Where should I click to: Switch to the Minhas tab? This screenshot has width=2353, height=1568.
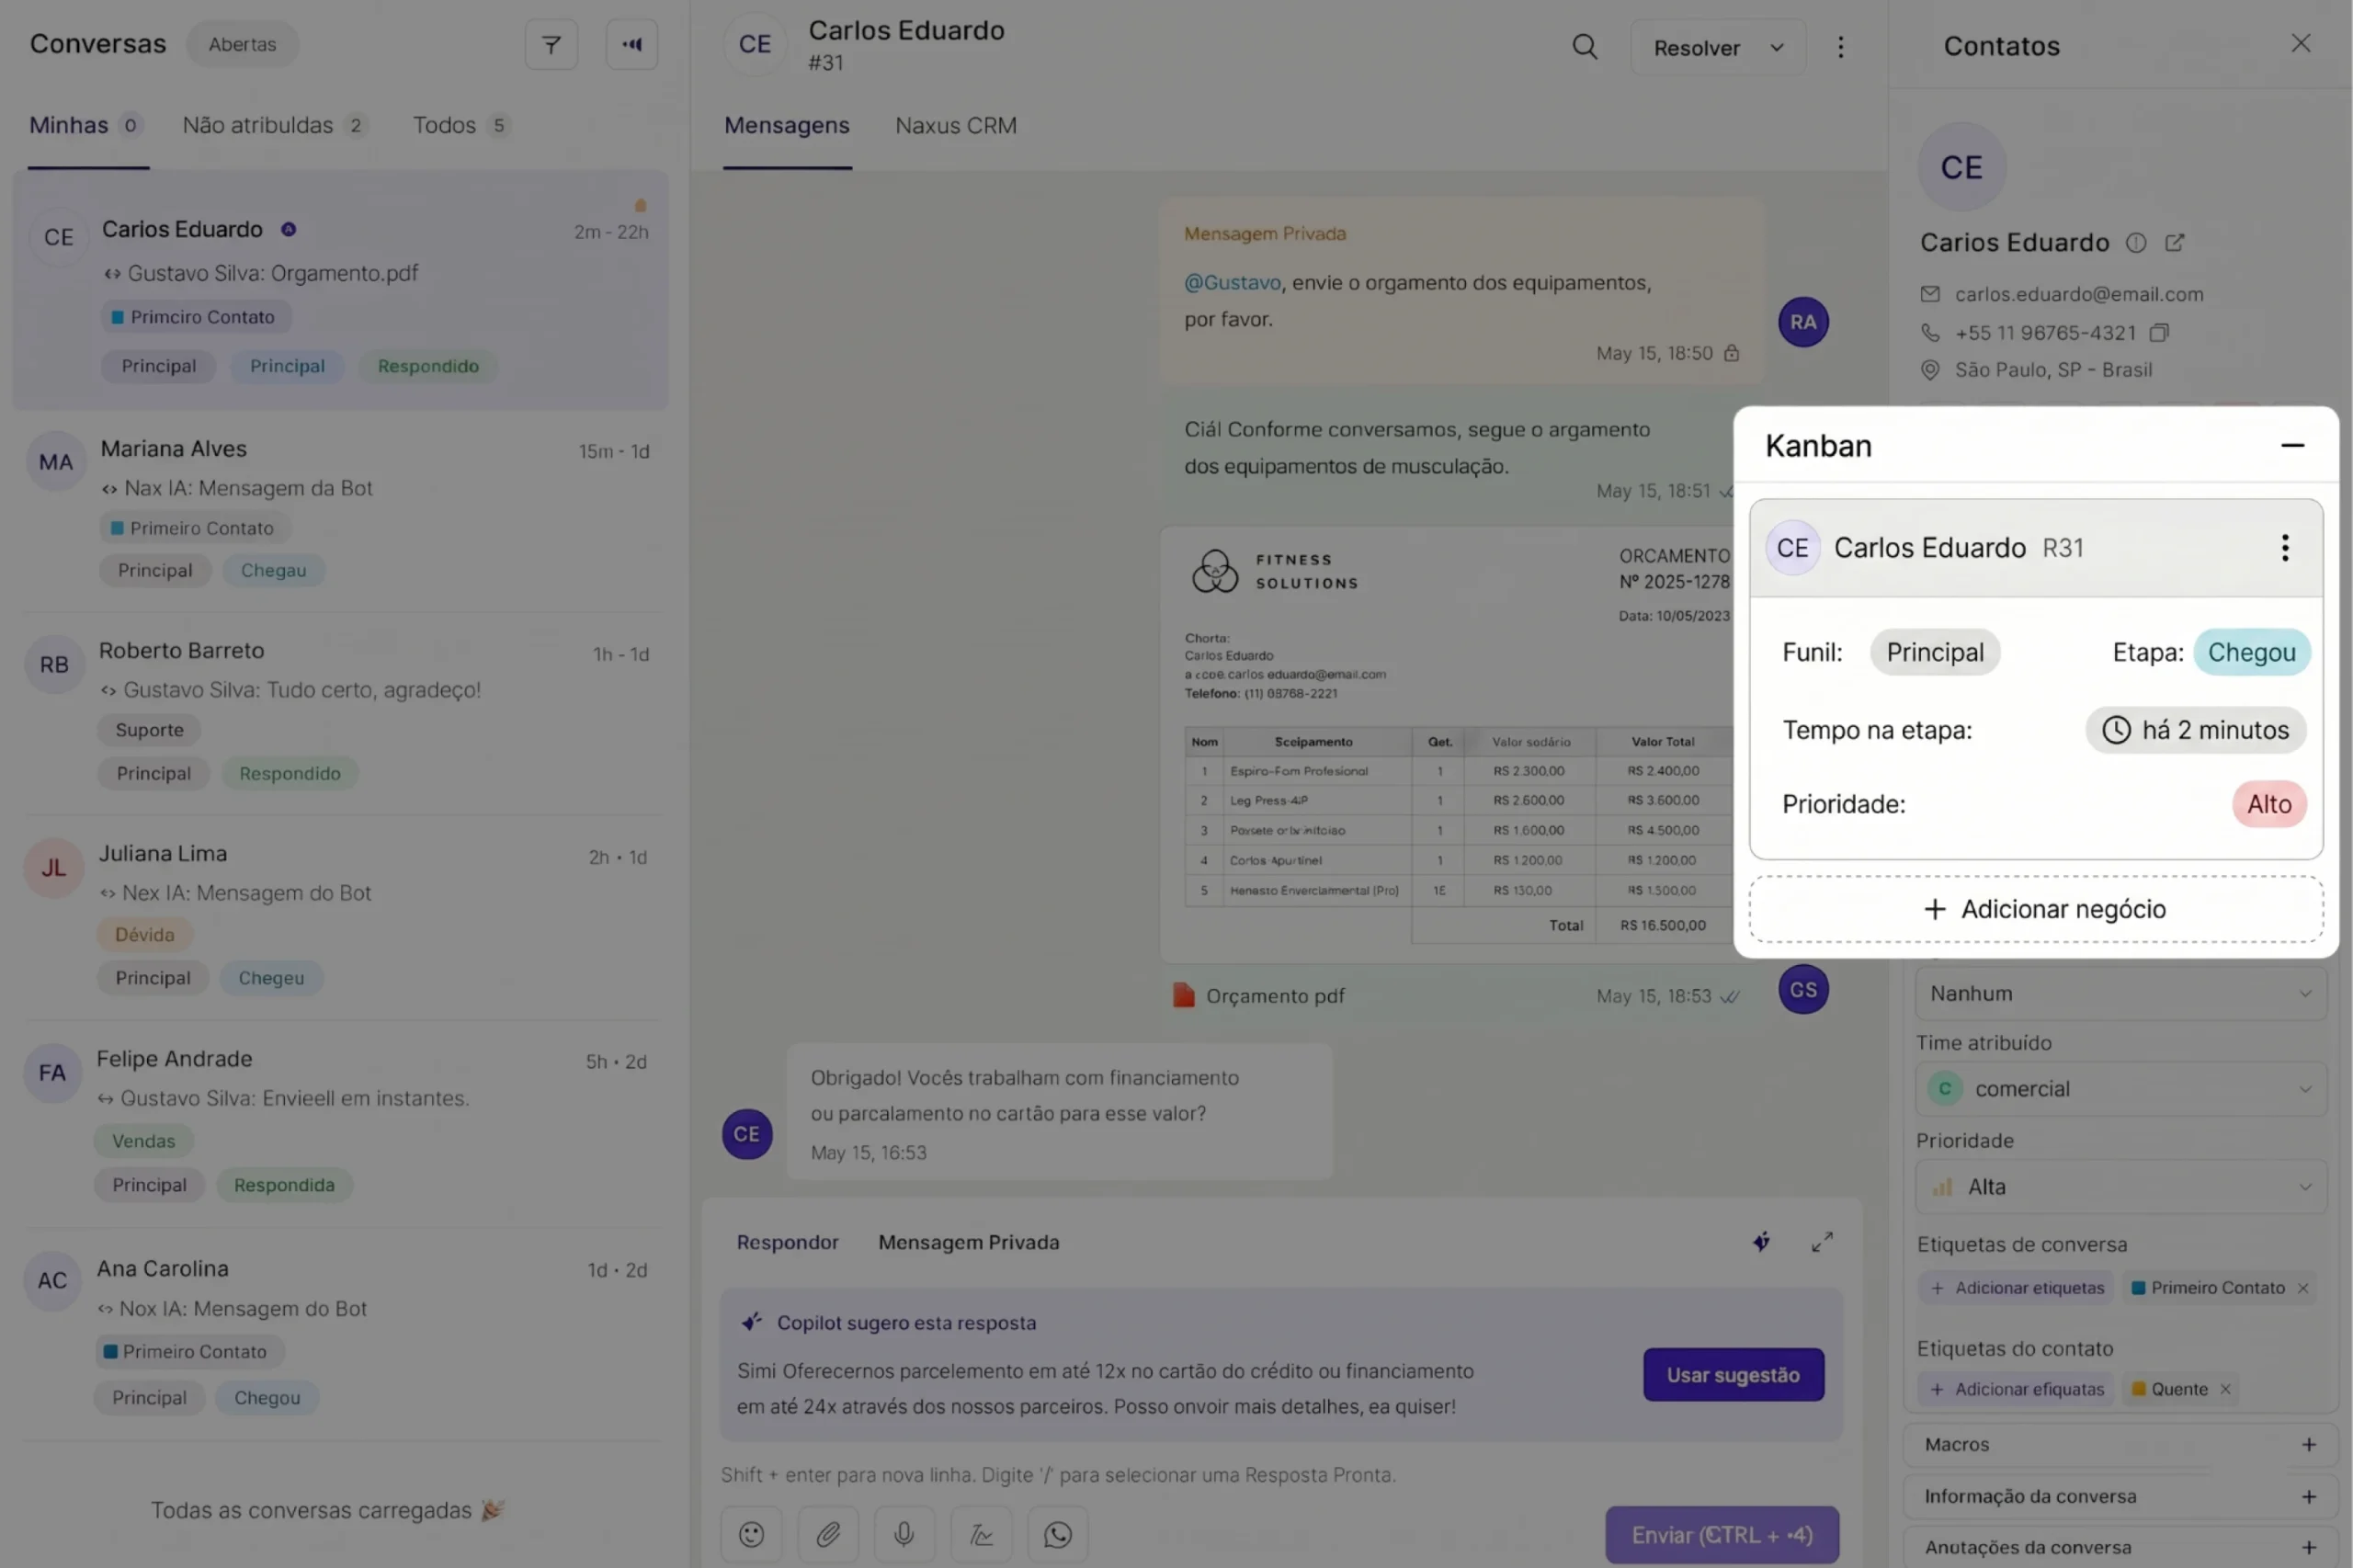pyautogui.click(x=87, y=126)
